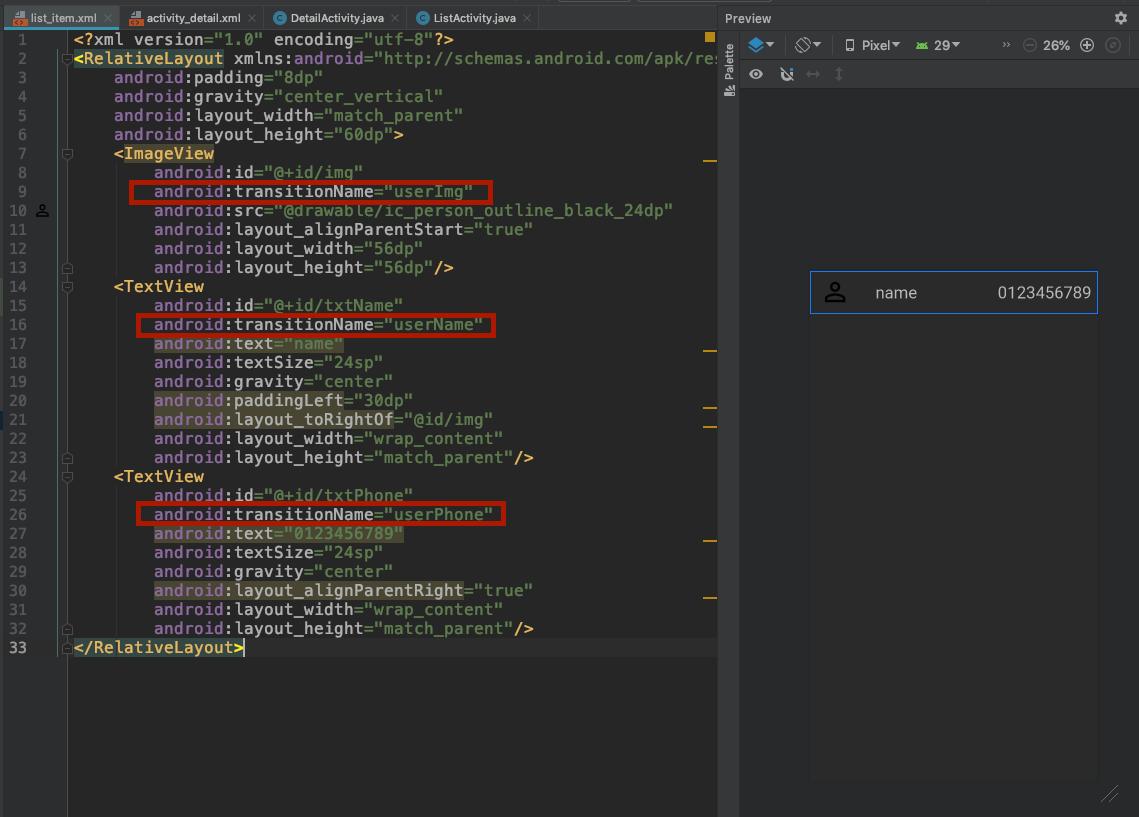Place cursor on the xml version declaration line

tap(264, 39)
